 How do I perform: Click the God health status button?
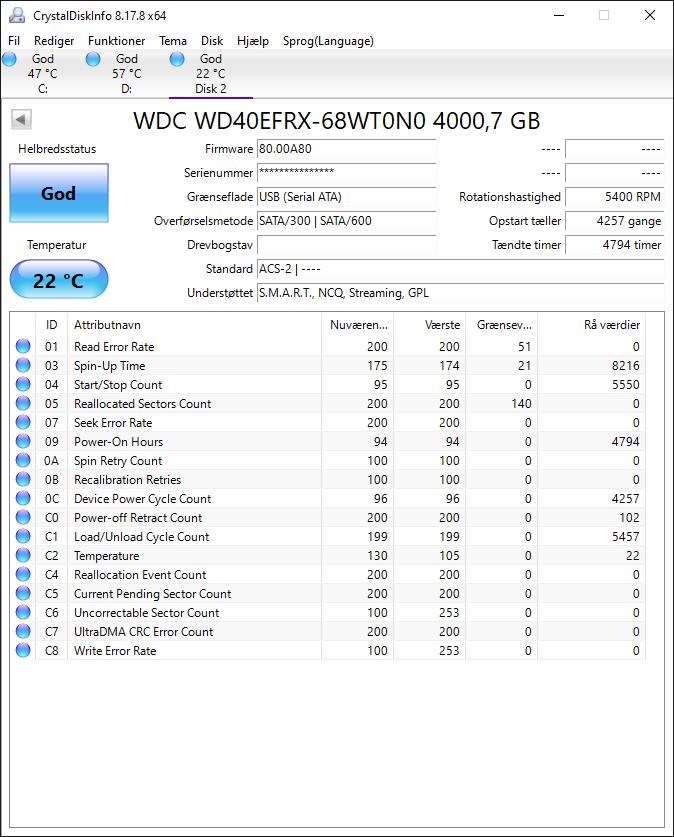[59, 193]
